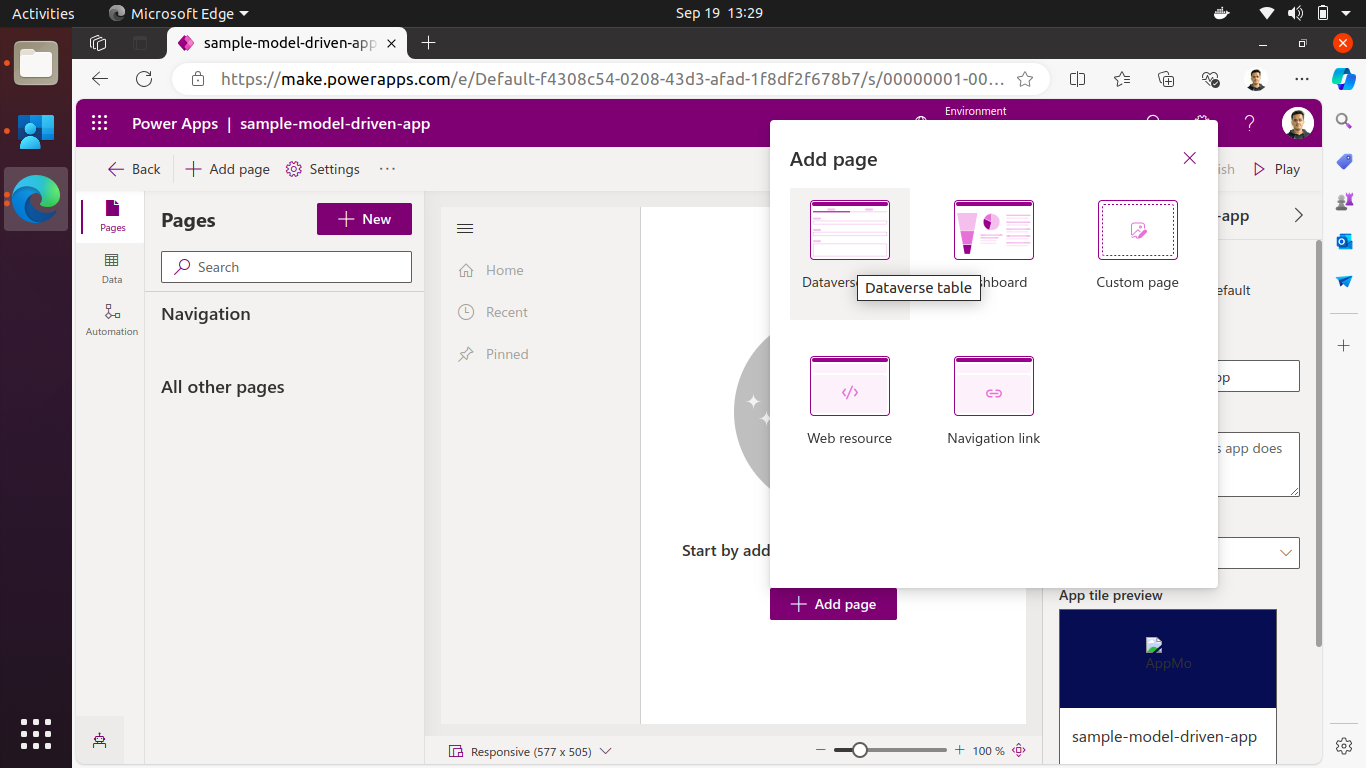Choose the Custom page tile
This screenshot has width=1366, height=768.
click(x=1137, y=230)
